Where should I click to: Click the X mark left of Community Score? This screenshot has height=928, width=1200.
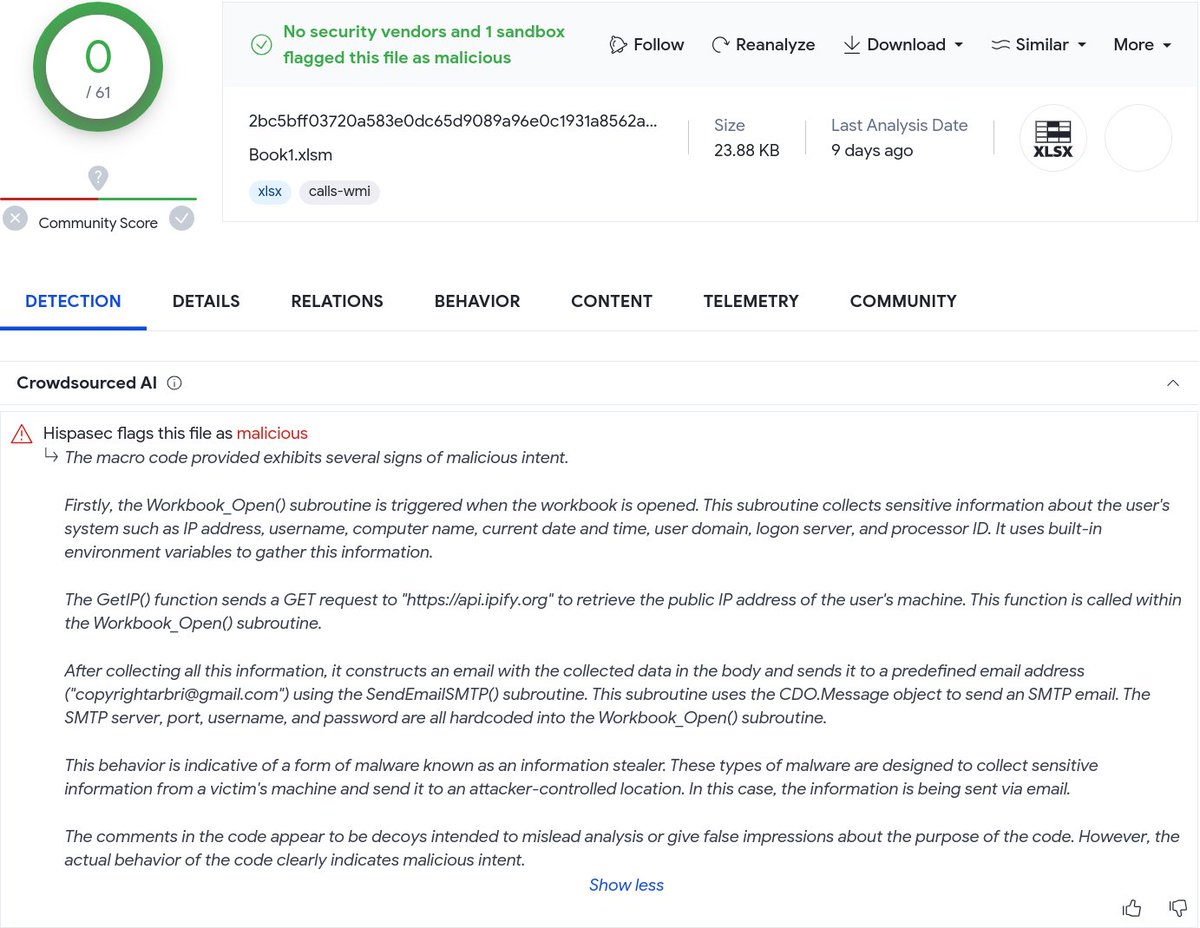15,217
